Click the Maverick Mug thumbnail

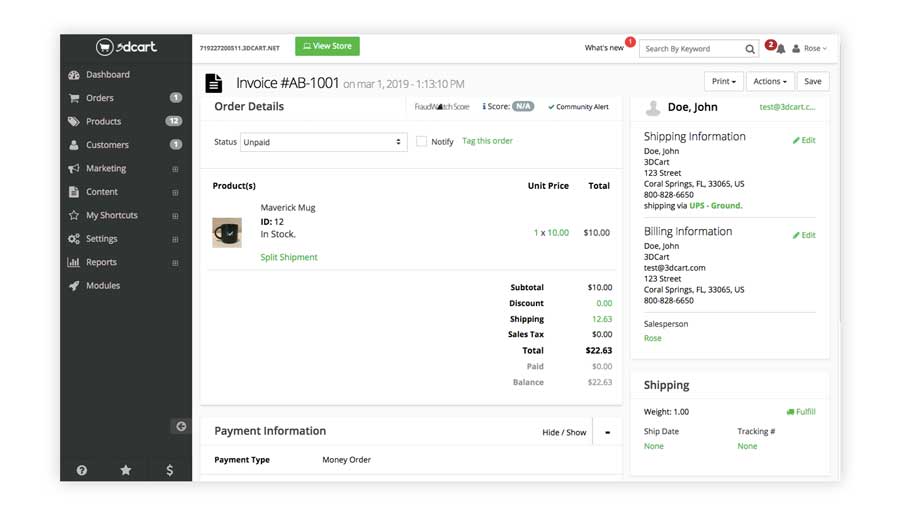tap(227, 233)
